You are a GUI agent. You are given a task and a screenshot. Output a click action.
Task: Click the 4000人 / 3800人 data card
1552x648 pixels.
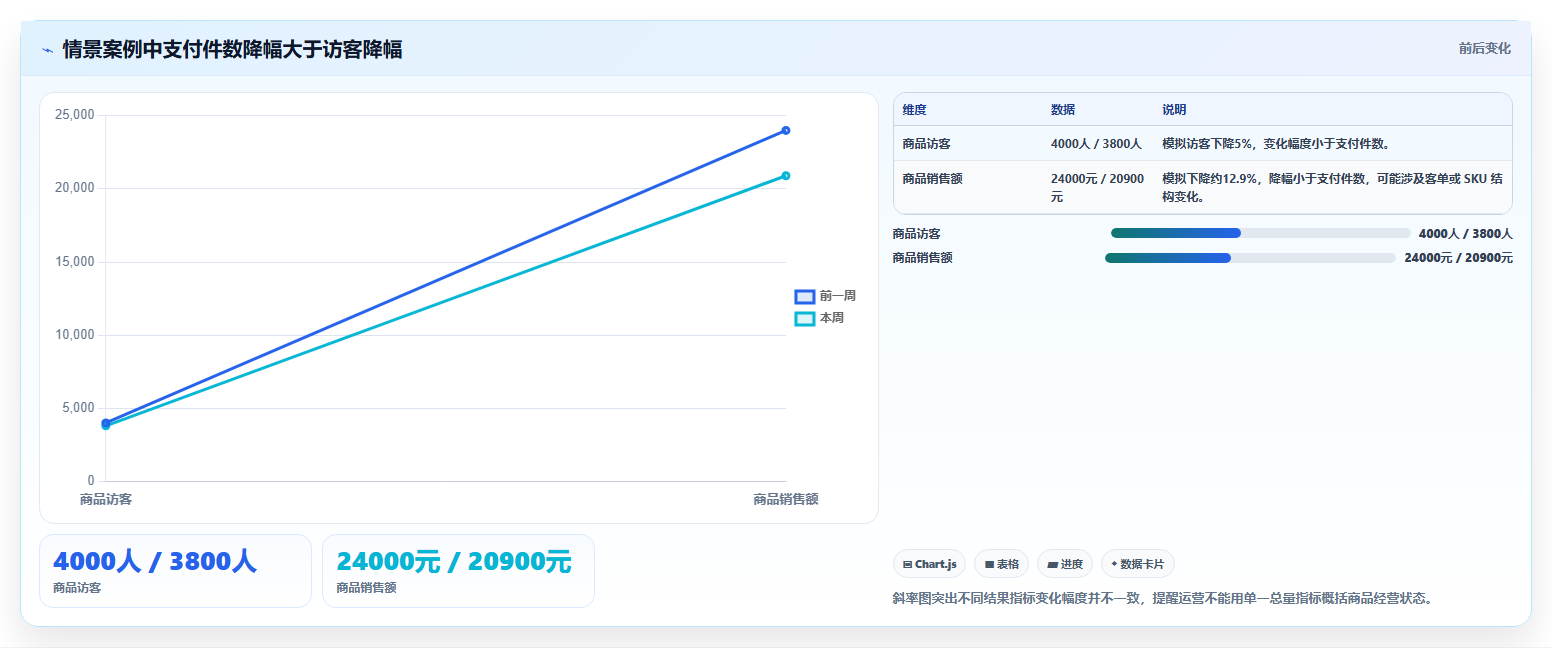tap(175, 571)
